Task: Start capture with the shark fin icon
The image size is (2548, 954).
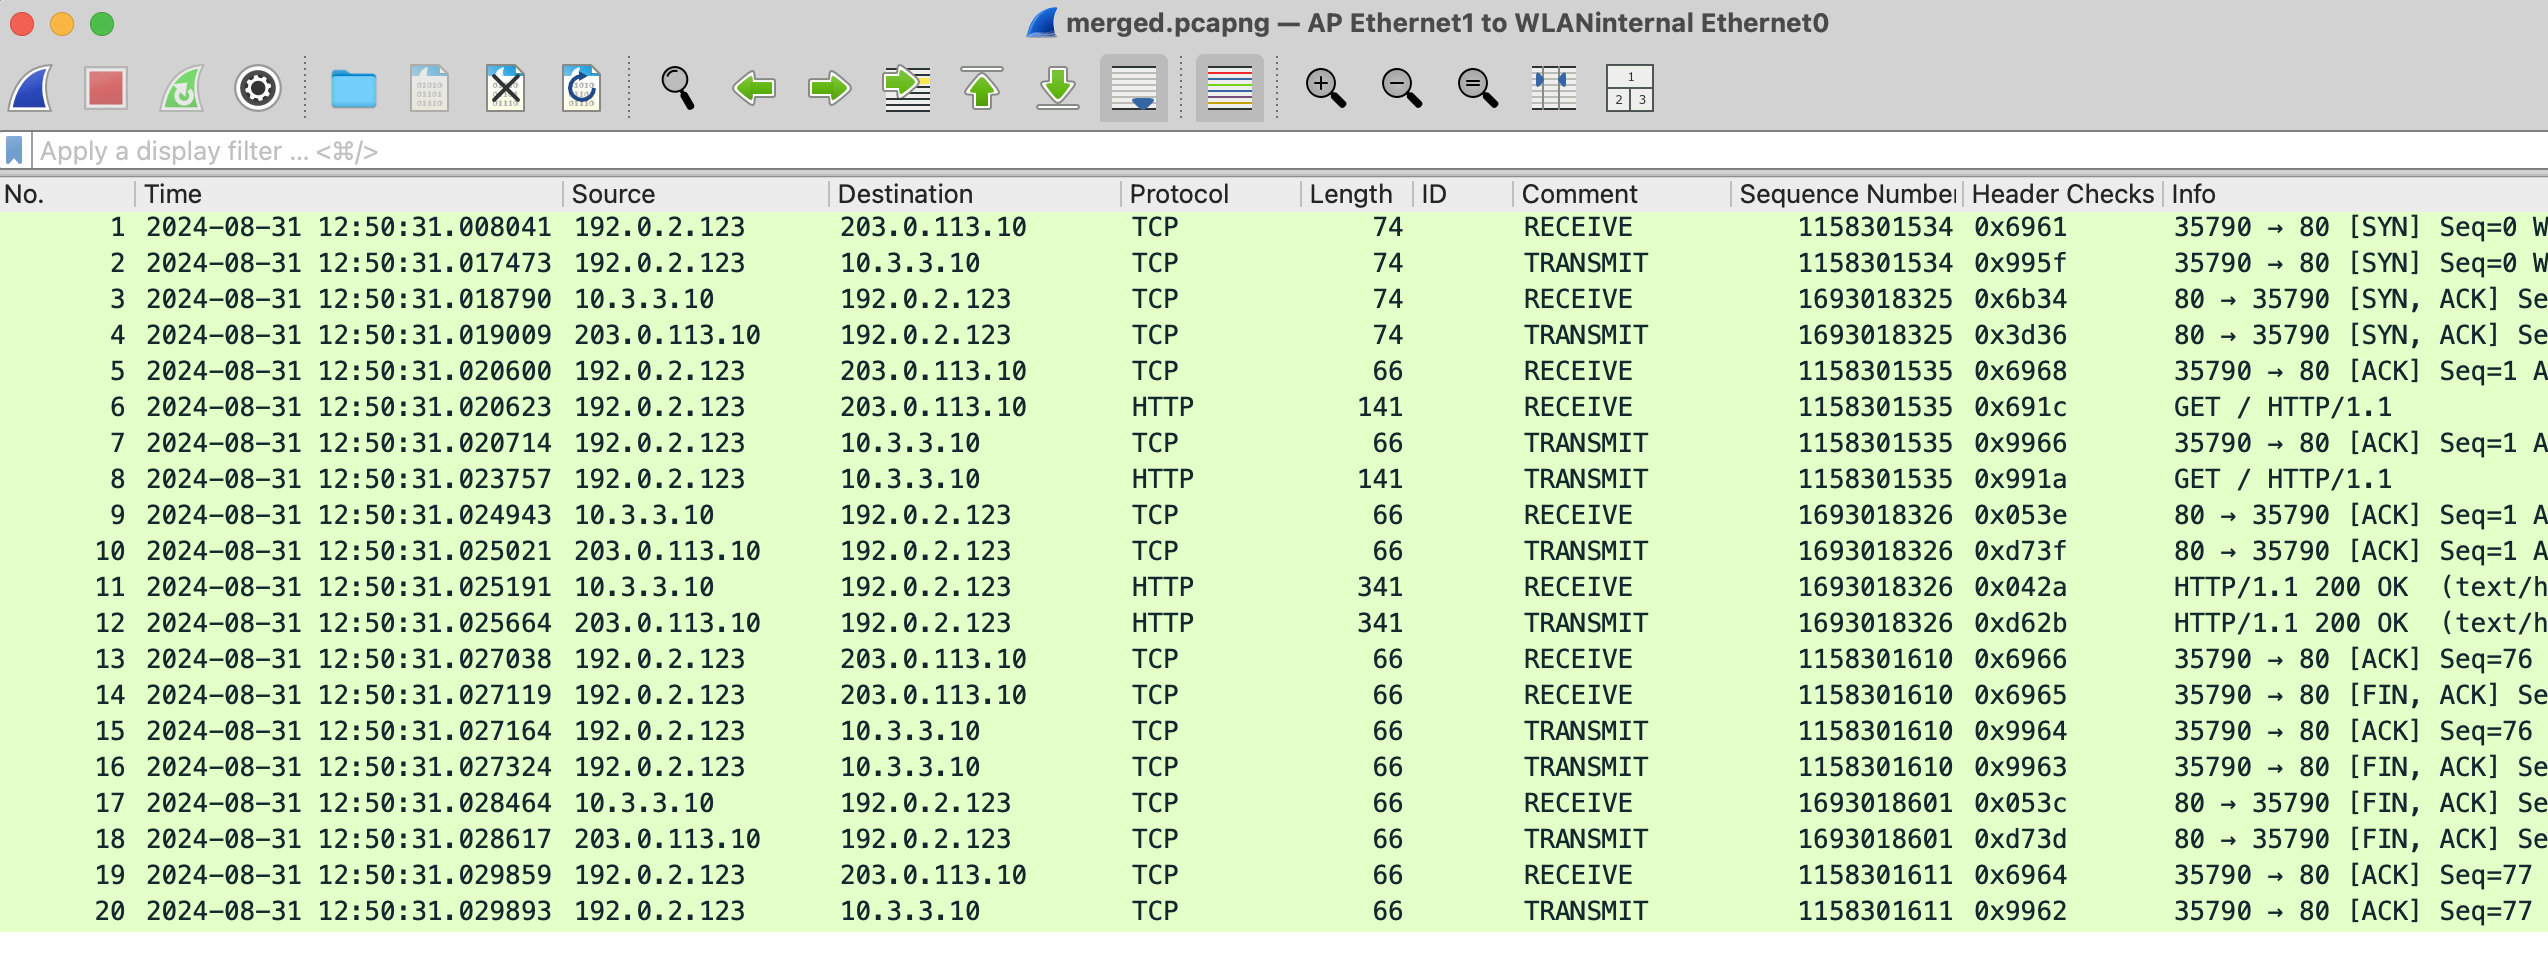Action: (32, 89)
